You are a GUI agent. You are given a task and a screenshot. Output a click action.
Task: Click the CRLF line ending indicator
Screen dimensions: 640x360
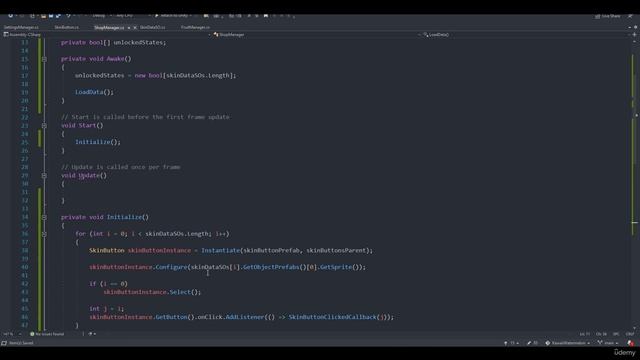(630, 334)
